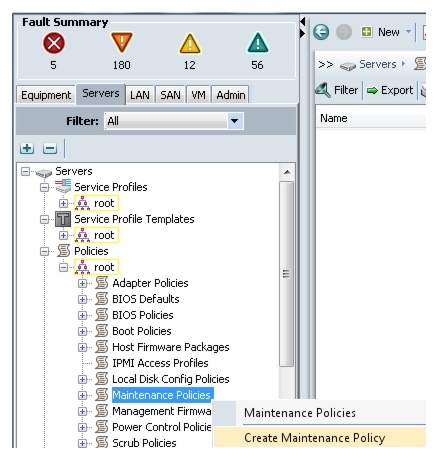This screenshot has height=461, width=439.
Task: Click the major faults orange triangle icon
Action: 122,43
